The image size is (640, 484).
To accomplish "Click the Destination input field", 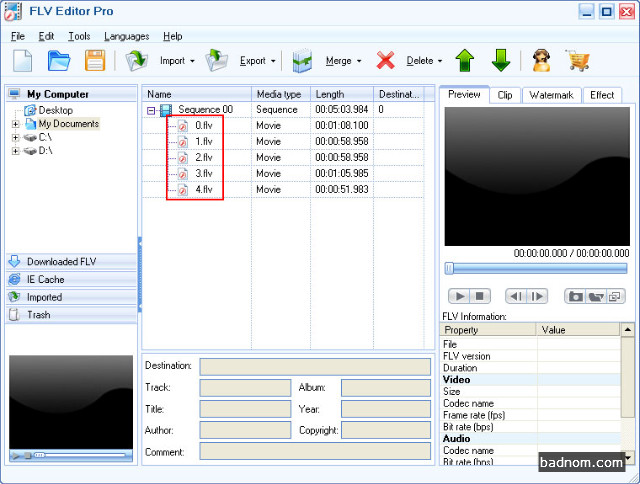I will tap(315, 367).
